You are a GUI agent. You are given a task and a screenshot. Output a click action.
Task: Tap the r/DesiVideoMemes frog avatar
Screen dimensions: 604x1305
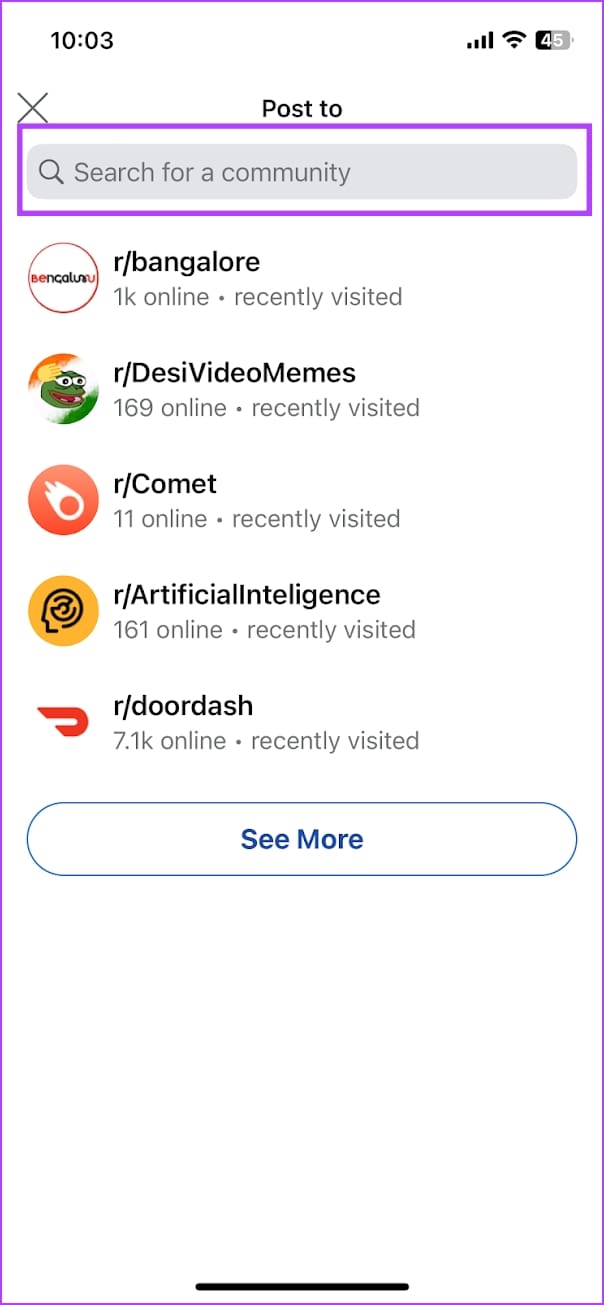click(x=63, y=389)
